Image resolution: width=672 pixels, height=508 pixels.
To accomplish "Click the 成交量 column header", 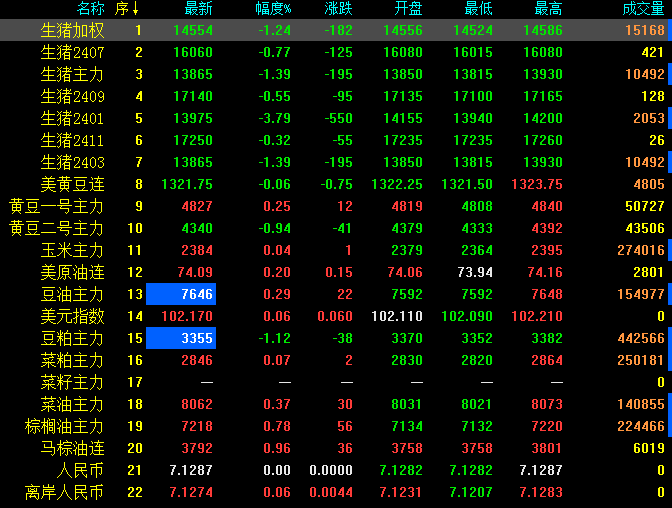I will click(x=644, y=8).
